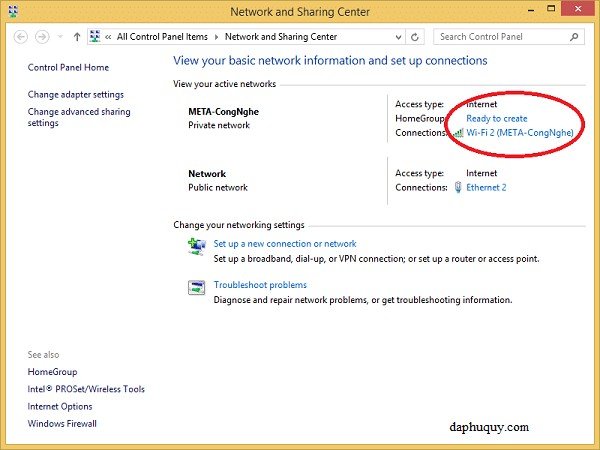The width and height of the screenshot is (600, 450).
Task: Click HomeGroup Ready to create link
Action: pyautogui.click(x=497, y=119)
